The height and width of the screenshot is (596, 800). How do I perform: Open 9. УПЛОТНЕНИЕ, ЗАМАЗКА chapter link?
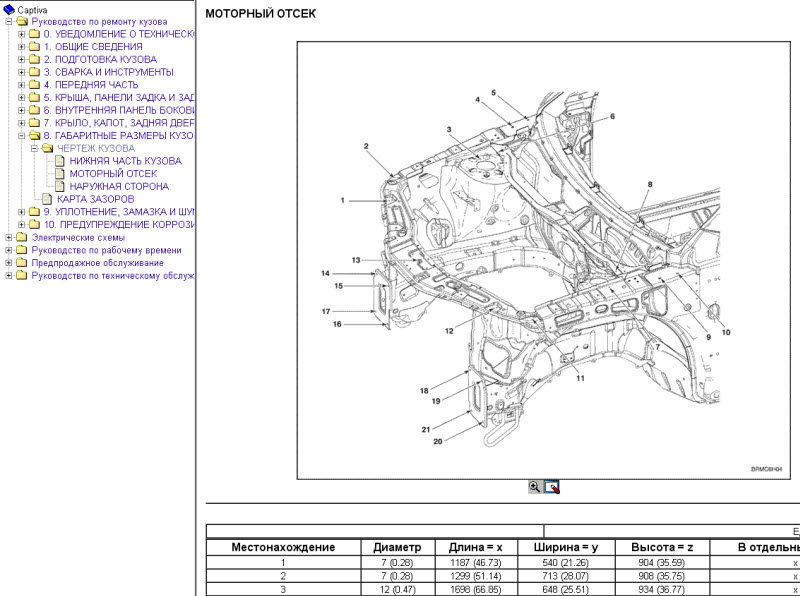coord(118,212)
